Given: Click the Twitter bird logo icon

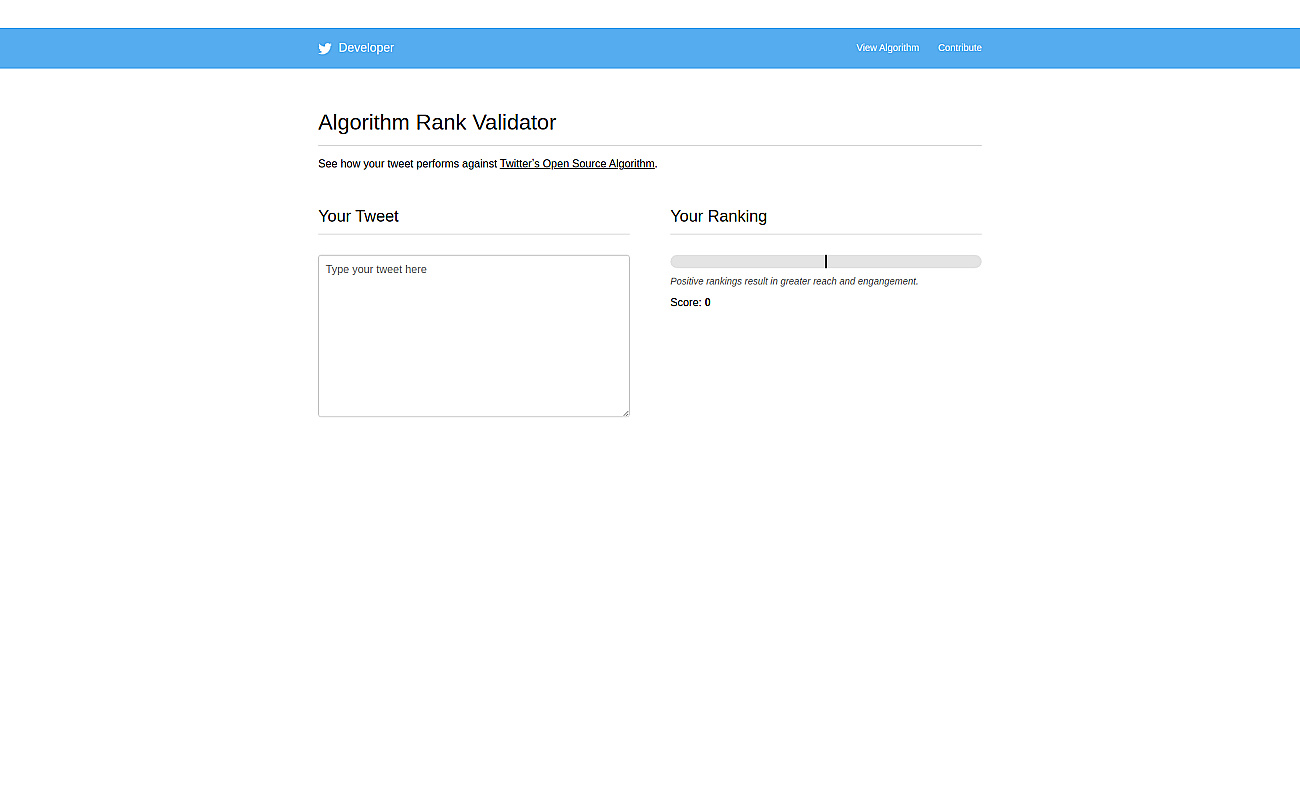Looking at the screenshot, I should point(325,48).
